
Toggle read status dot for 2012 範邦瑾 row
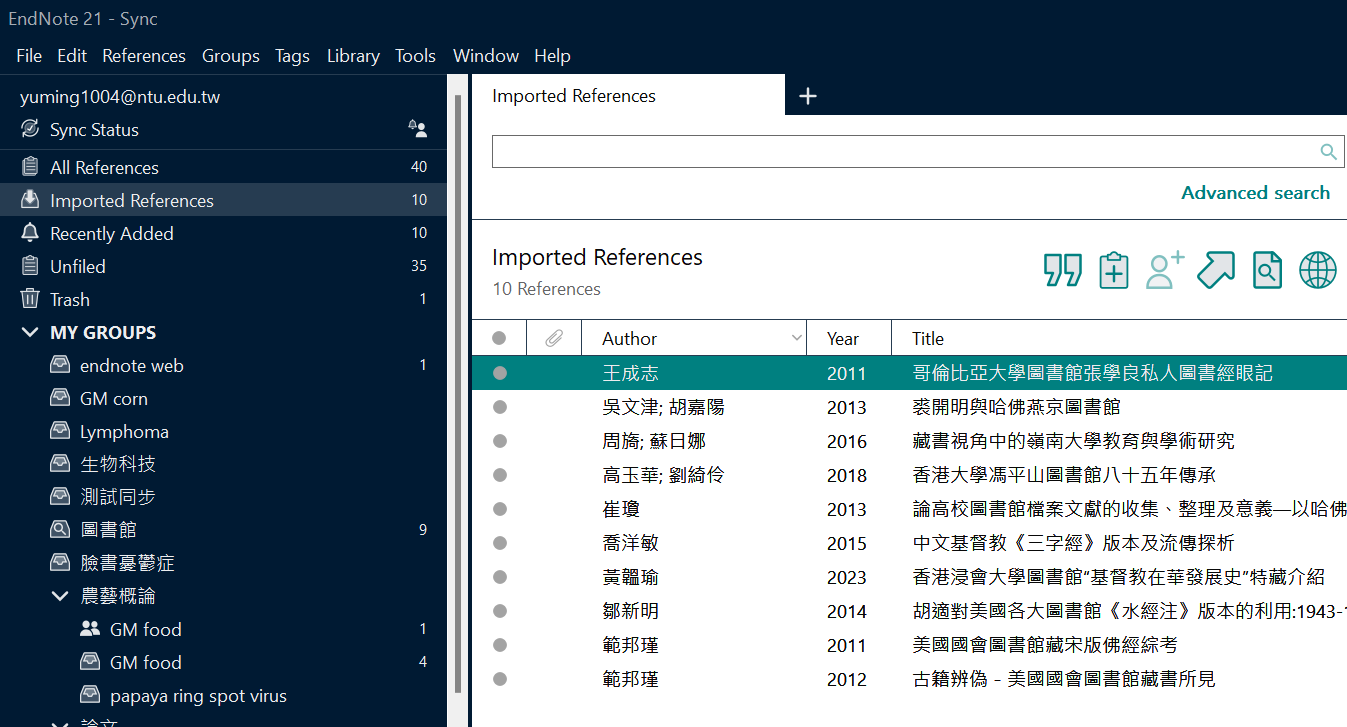click(x=500, y=679)
